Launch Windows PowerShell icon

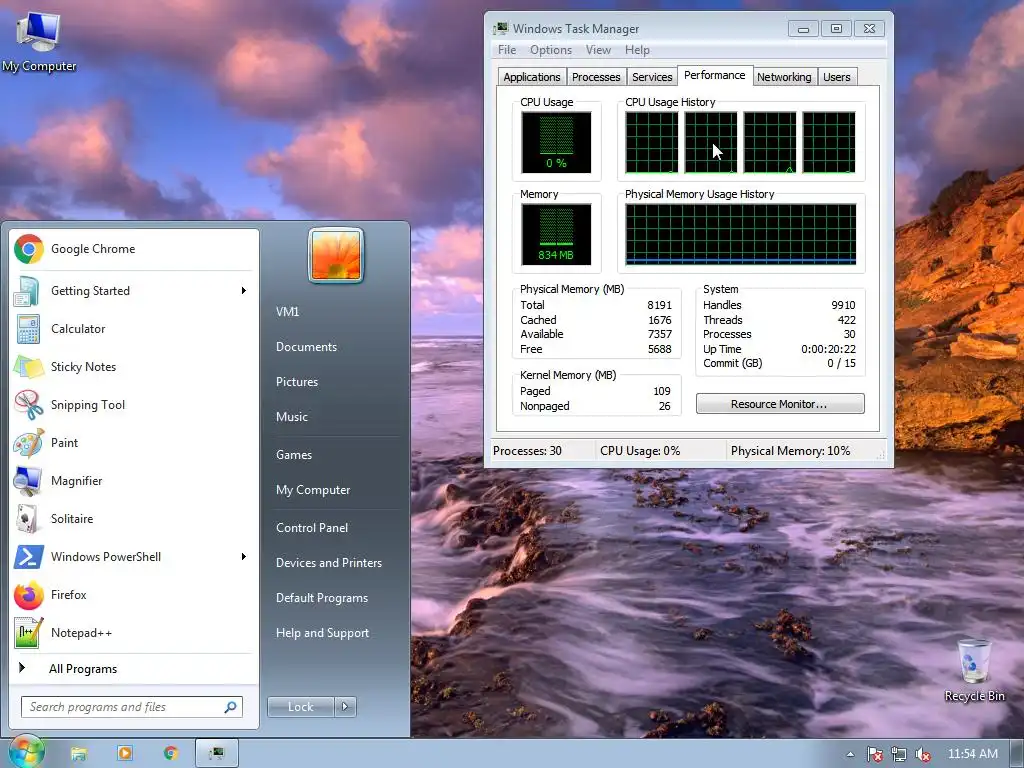click(29, 557)
